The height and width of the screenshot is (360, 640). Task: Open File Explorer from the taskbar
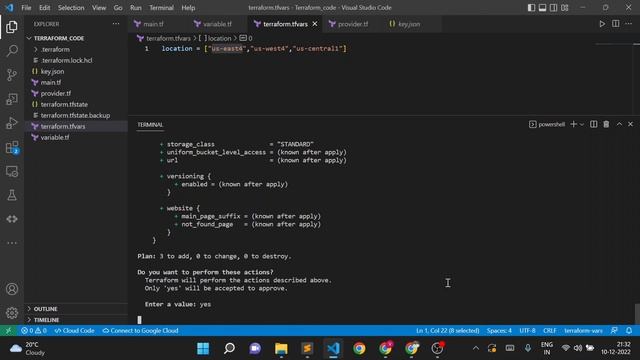pyautogui.click(x=281, y=348)
